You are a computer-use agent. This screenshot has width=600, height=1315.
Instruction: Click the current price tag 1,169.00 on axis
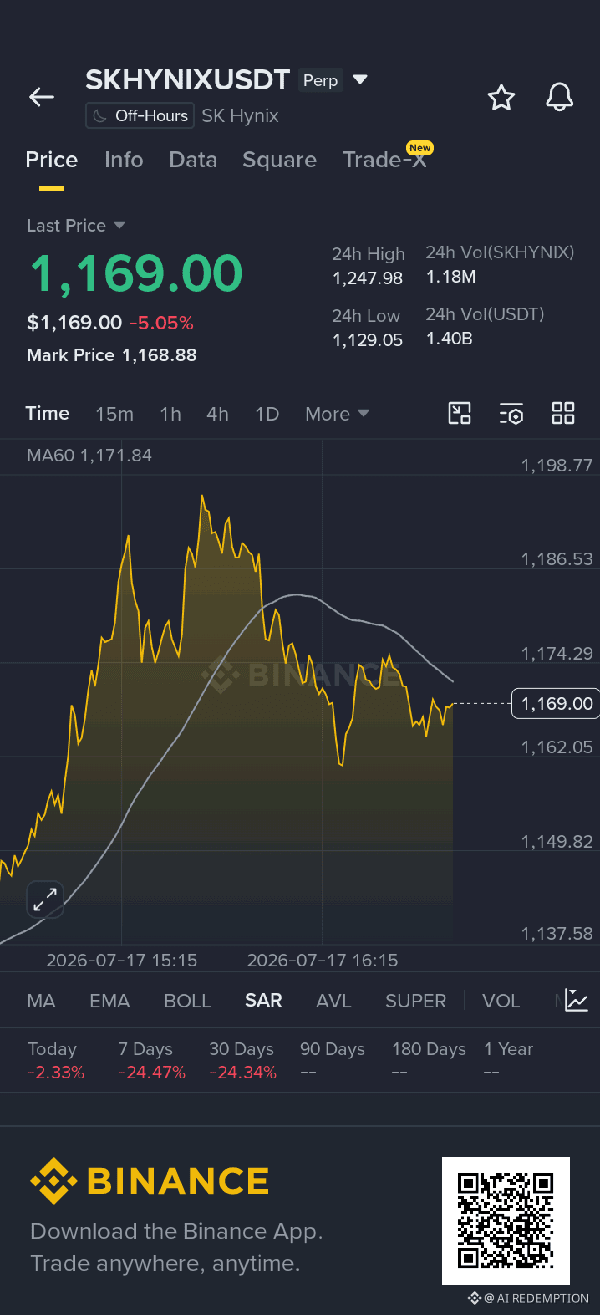point(554,704)
